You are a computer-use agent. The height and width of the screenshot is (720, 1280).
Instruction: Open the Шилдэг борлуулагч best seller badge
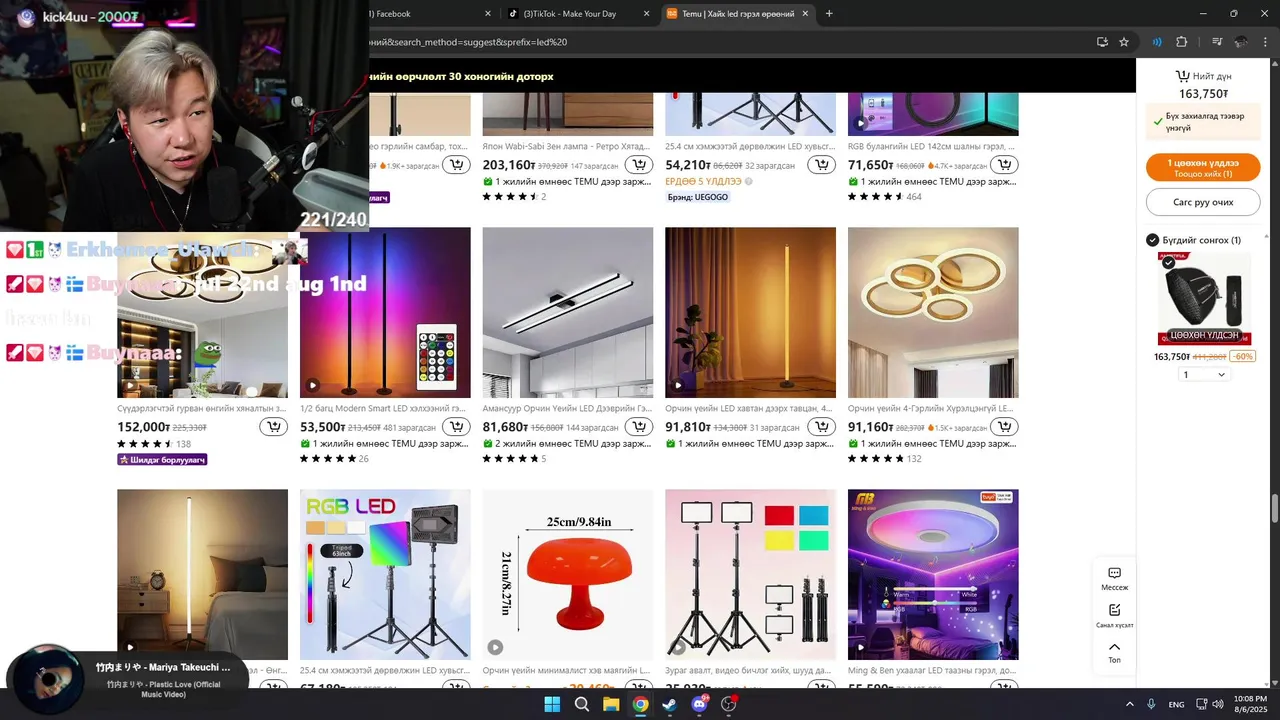(x=162, y=459)
